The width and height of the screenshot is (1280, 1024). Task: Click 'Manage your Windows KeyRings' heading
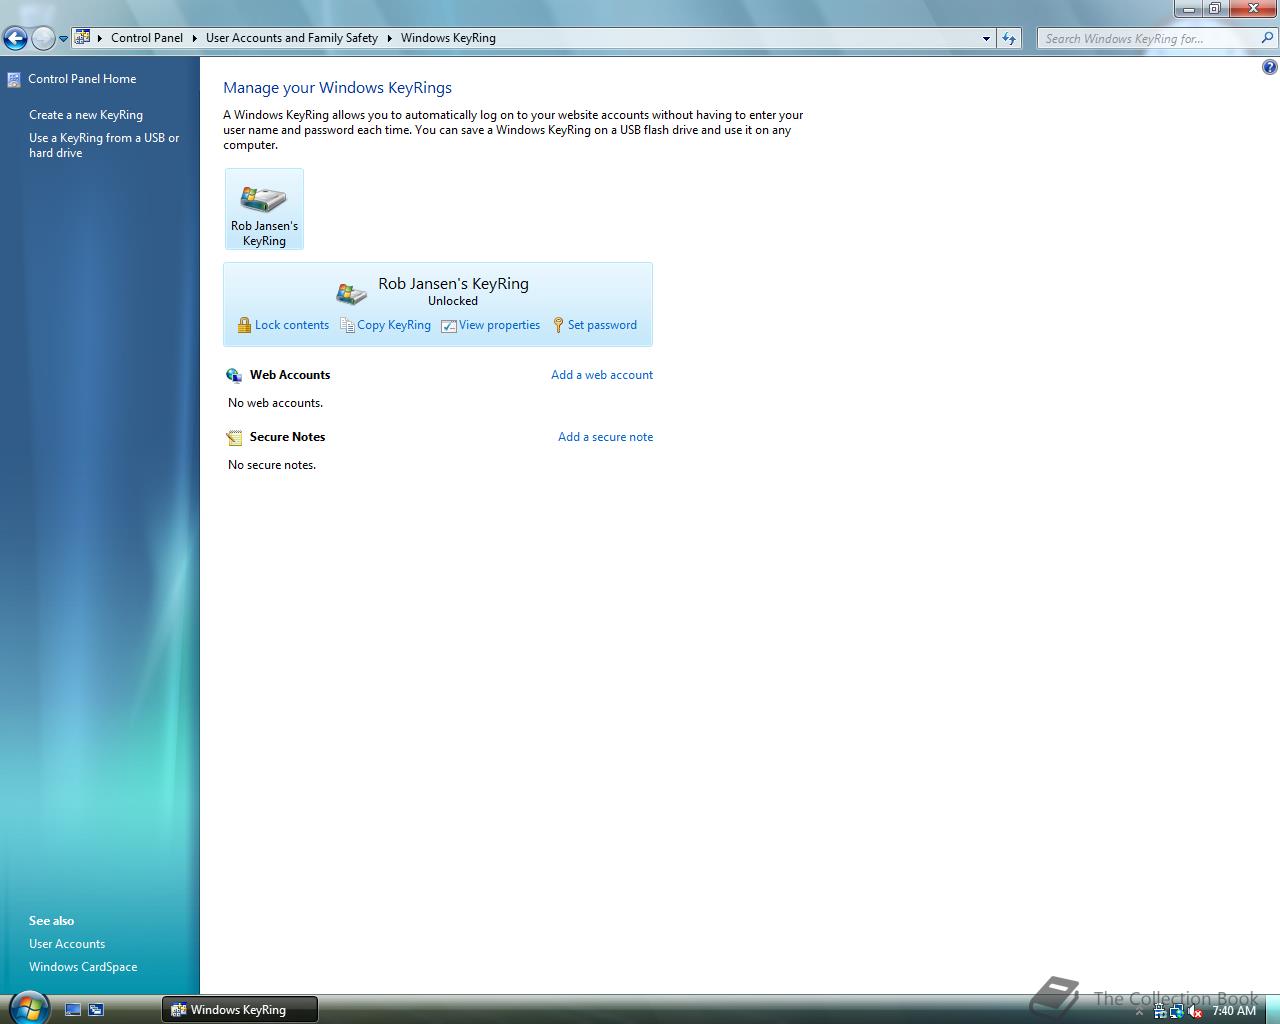tap(337, 88)
